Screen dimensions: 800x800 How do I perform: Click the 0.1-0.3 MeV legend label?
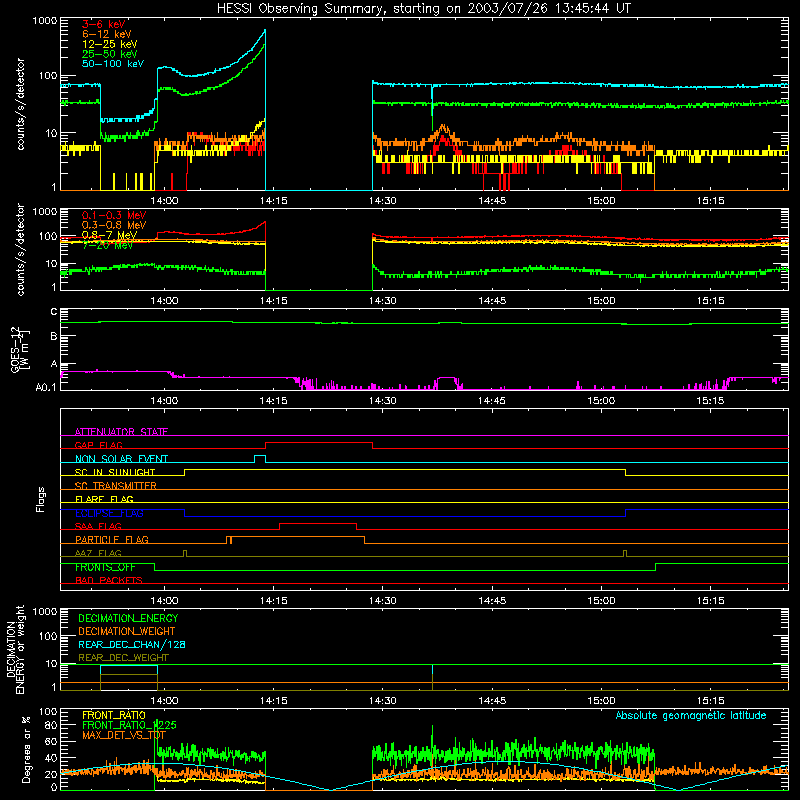point(114,215)
